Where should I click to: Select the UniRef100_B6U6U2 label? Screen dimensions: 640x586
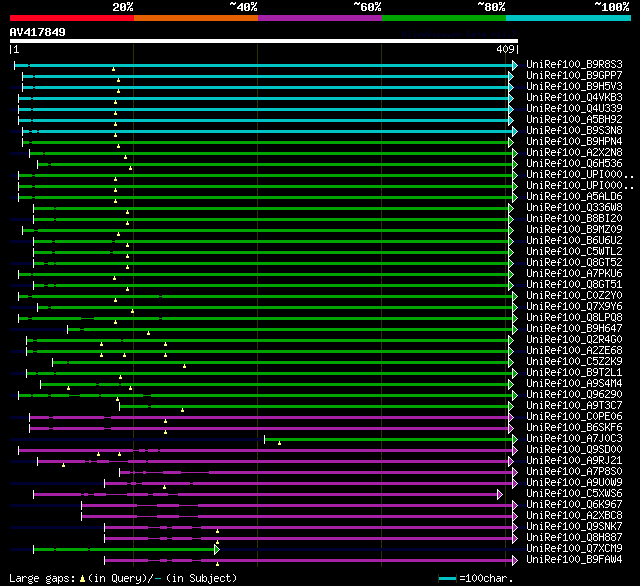coord(574,241)
